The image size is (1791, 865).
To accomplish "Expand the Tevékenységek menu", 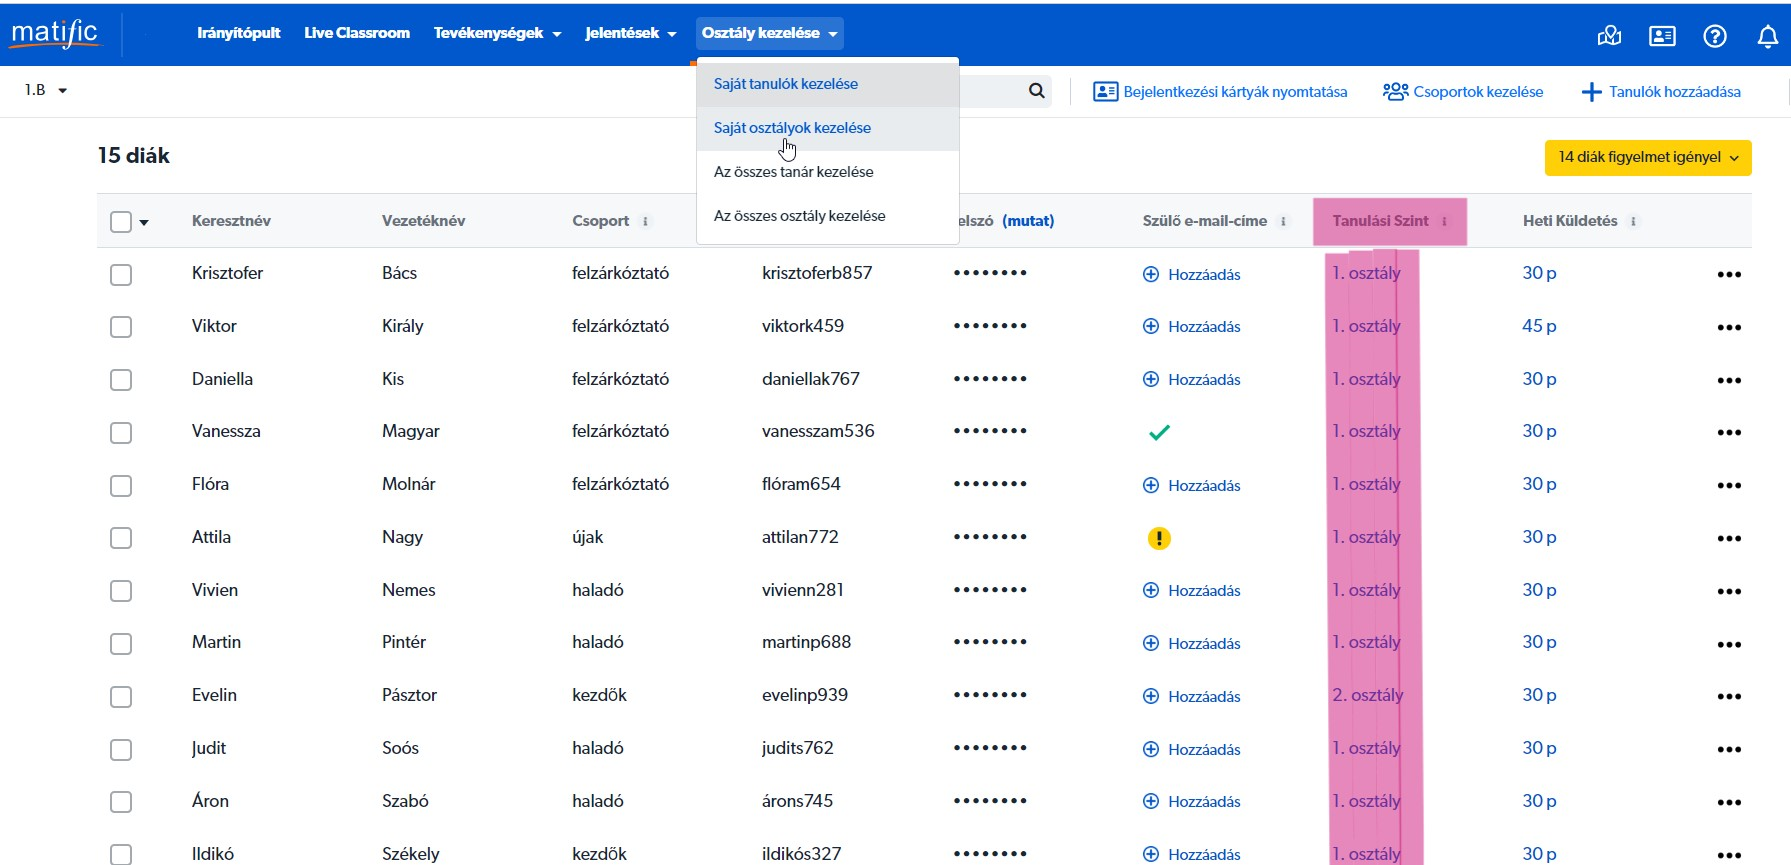I will click(x=497, y=33).
